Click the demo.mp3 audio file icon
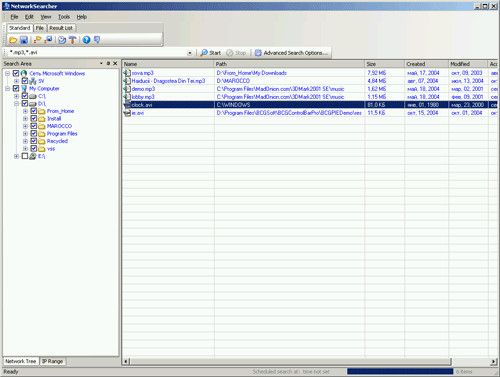The height and width of the screenshot is (377, 500). [x=127, y=89]
